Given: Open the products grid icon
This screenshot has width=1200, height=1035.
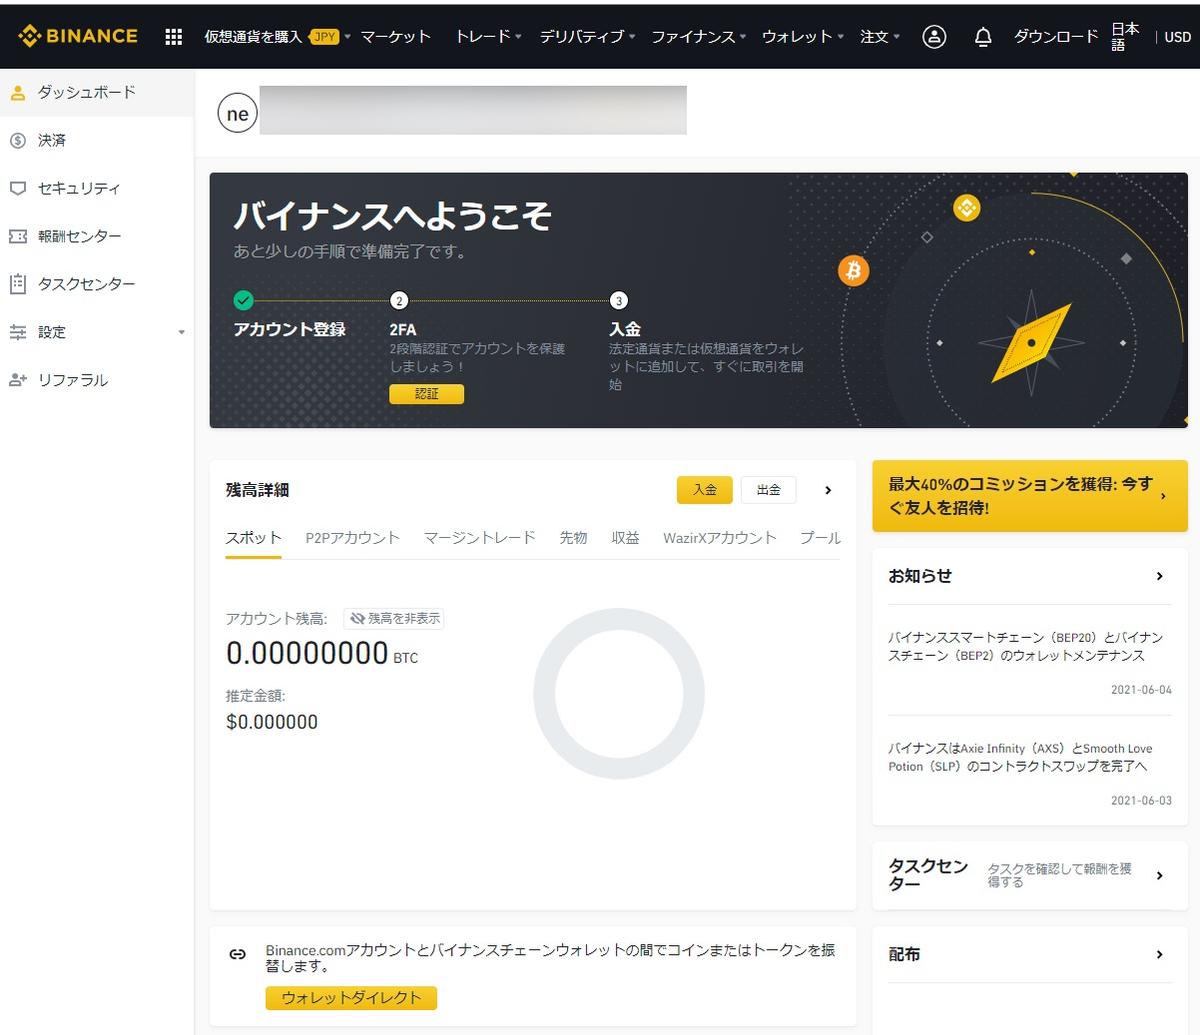Looking at the screenshot, I should coord(172,36).
